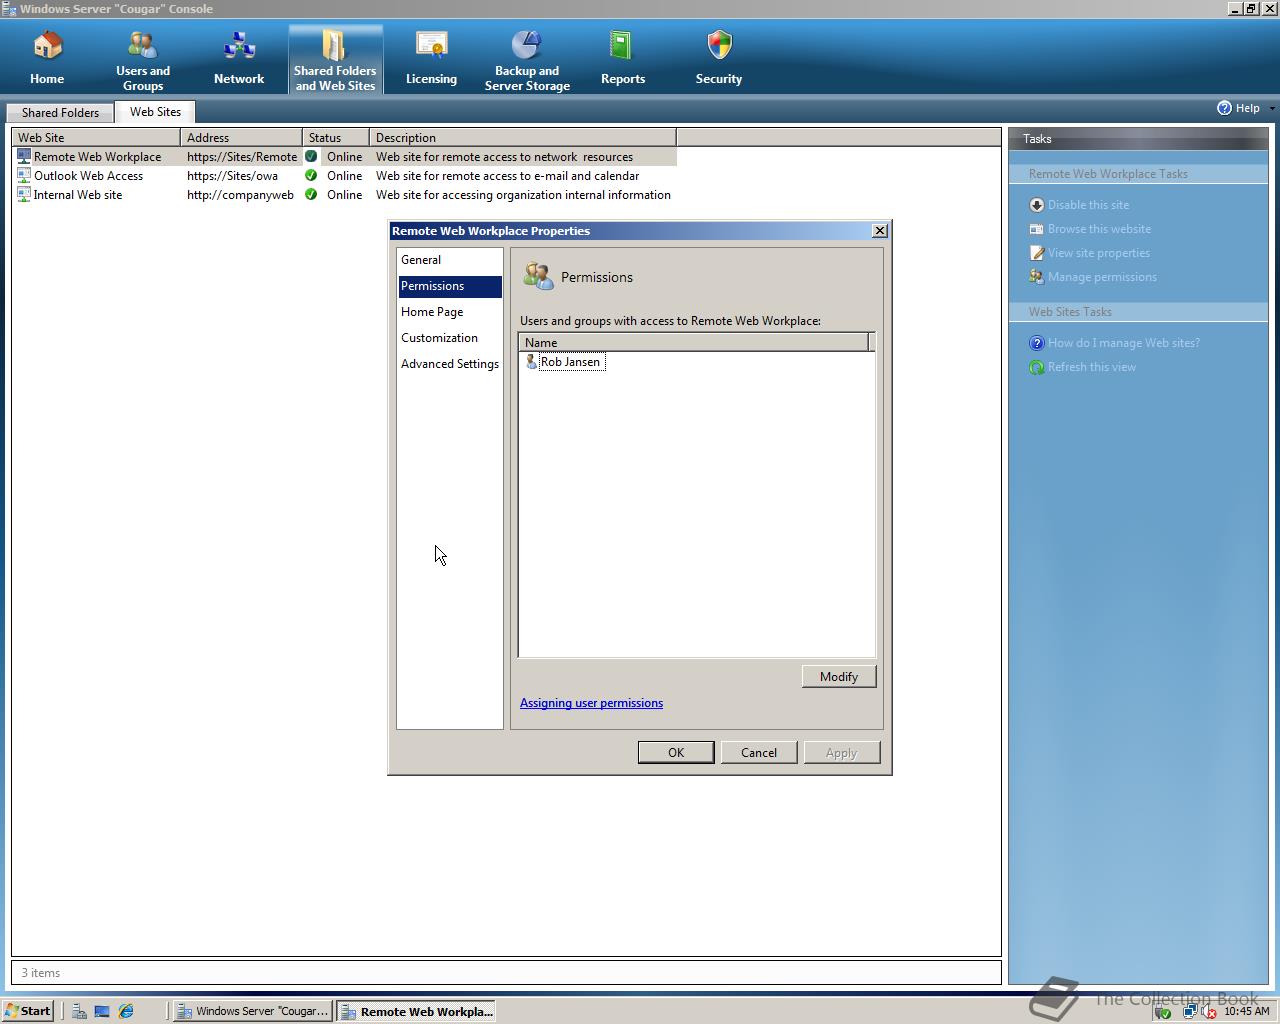Select Permissions page in dialog
The image size is (1280, 1024).
[x=450, y=286]
